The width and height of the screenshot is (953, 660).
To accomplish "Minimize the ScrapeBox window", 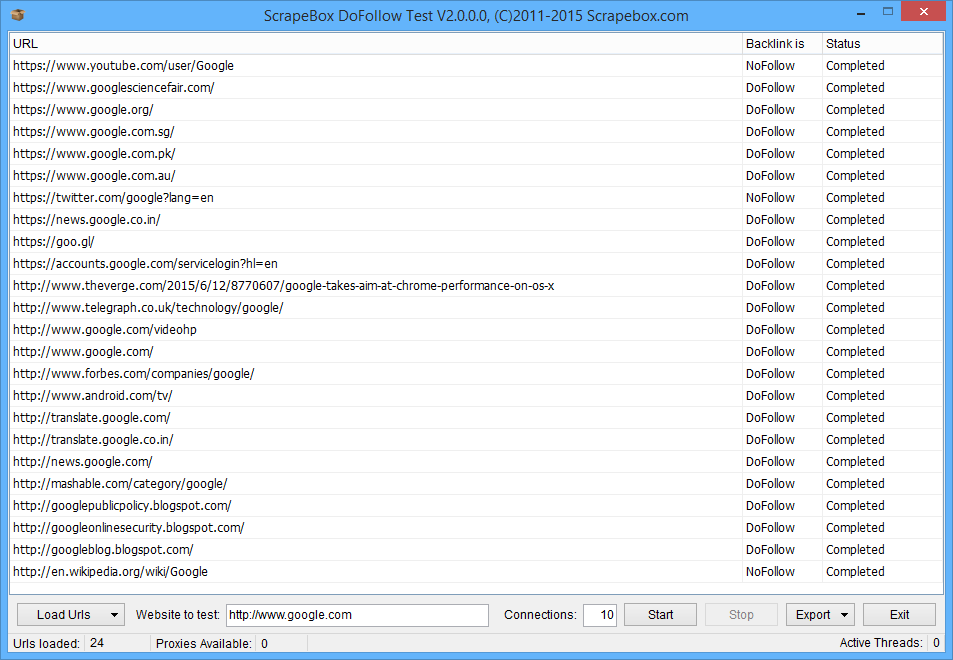I will [859, 14].
